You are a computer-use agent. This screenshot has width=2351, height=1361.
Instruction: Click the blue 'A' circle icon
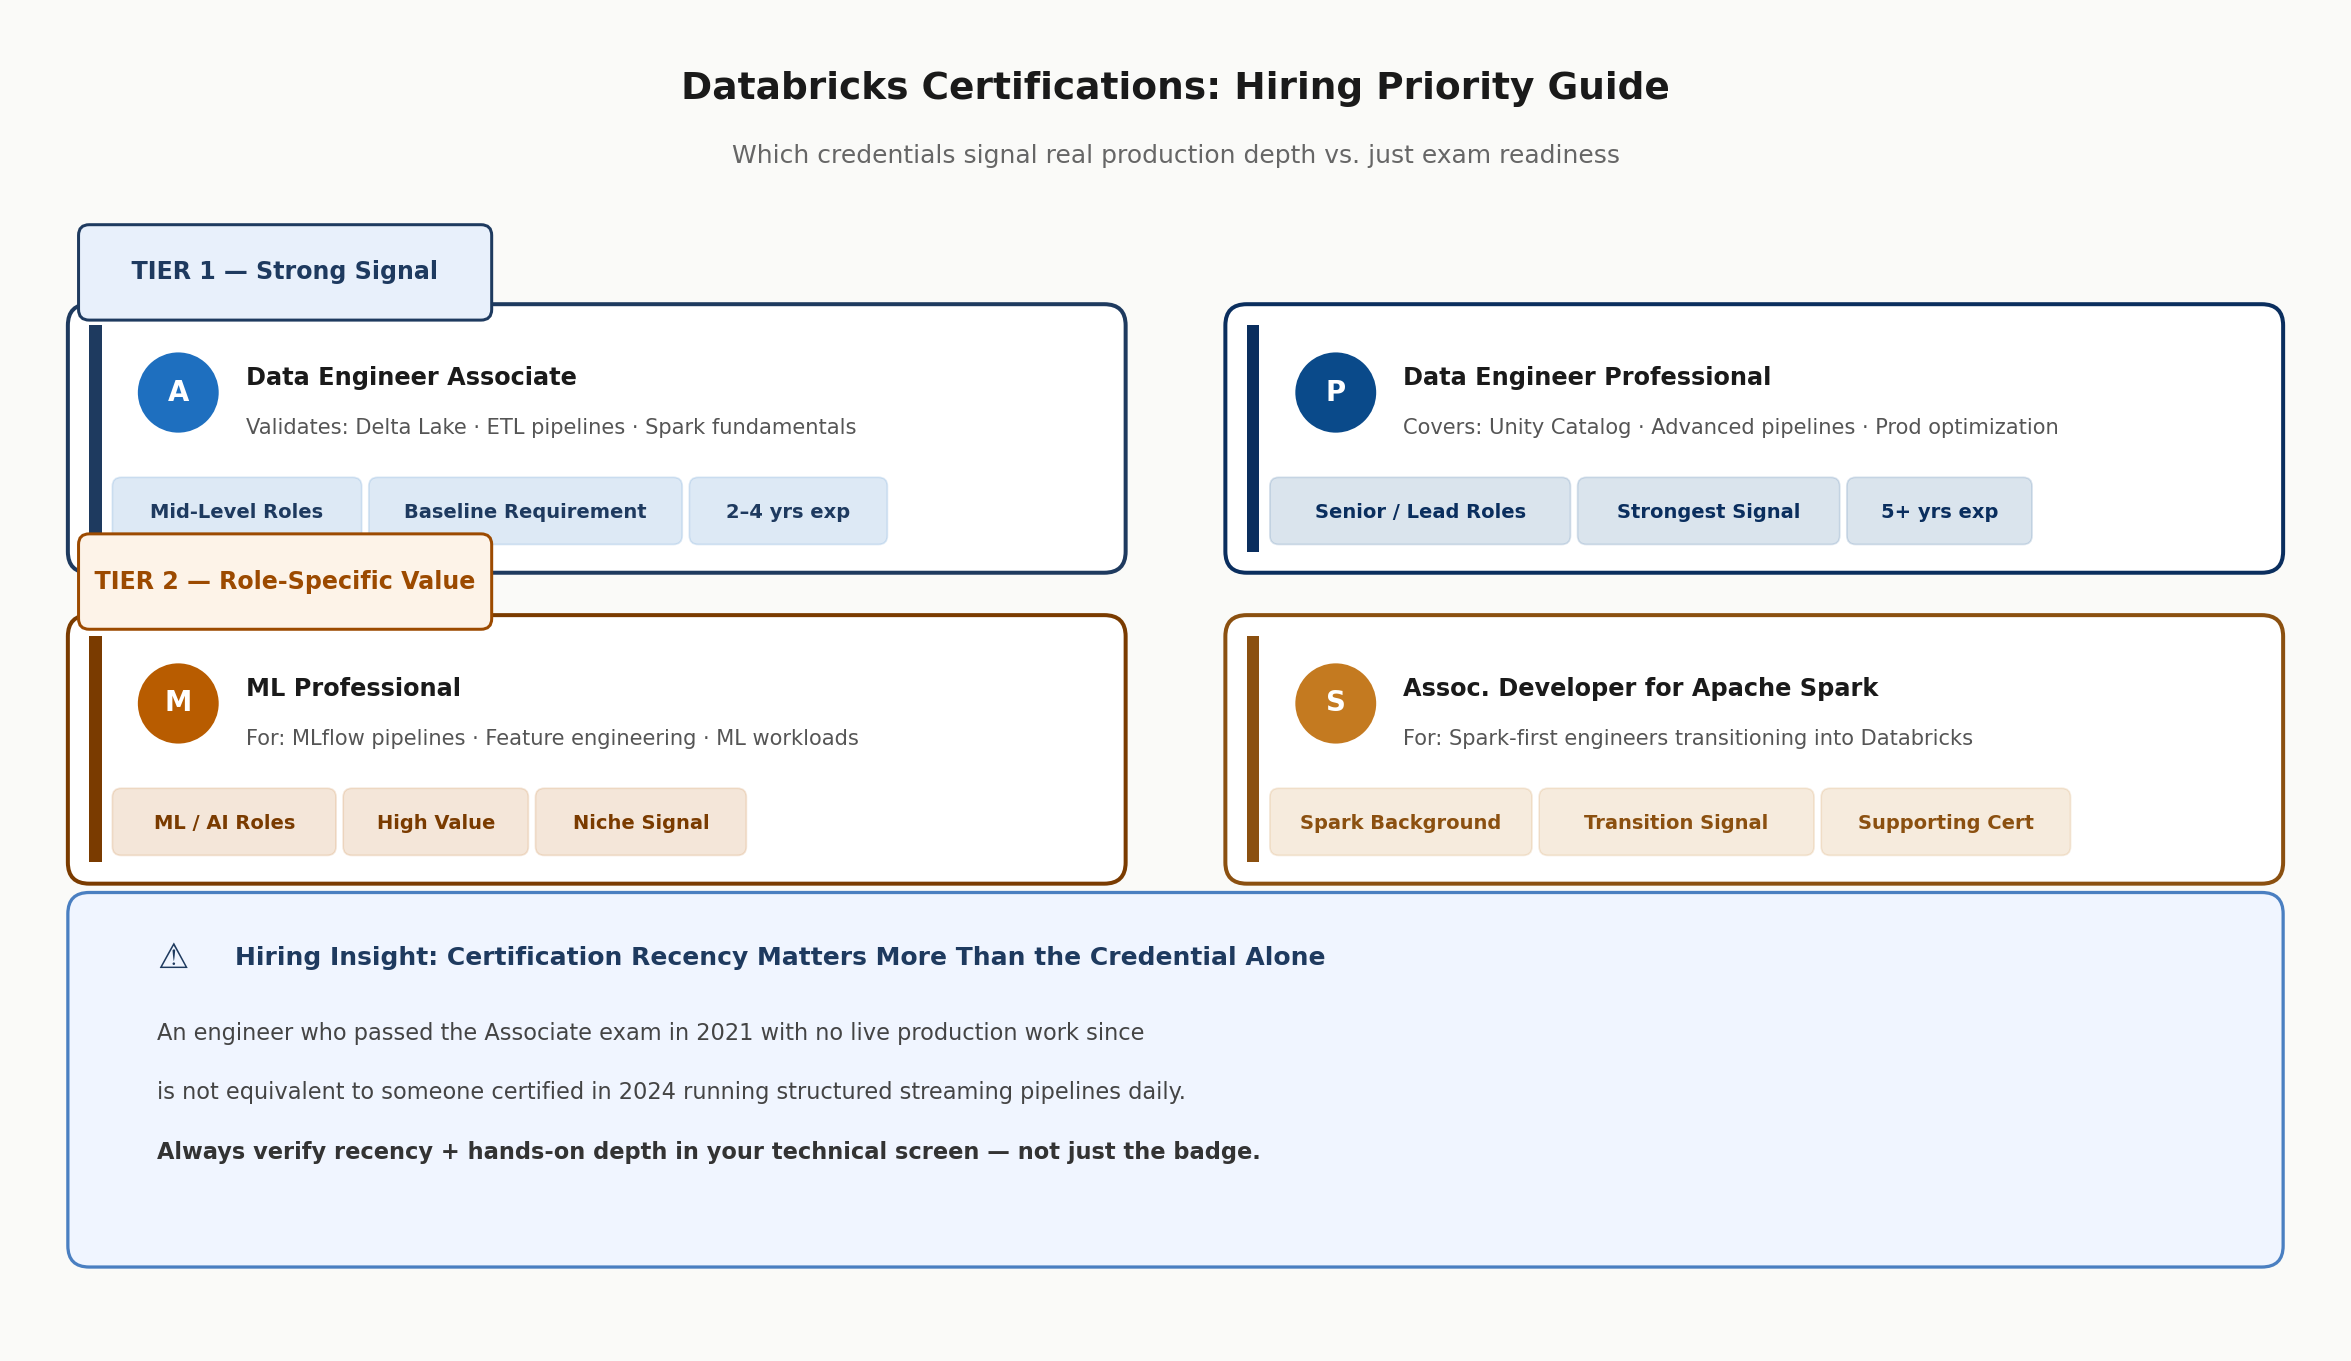(x=178, y=392)
